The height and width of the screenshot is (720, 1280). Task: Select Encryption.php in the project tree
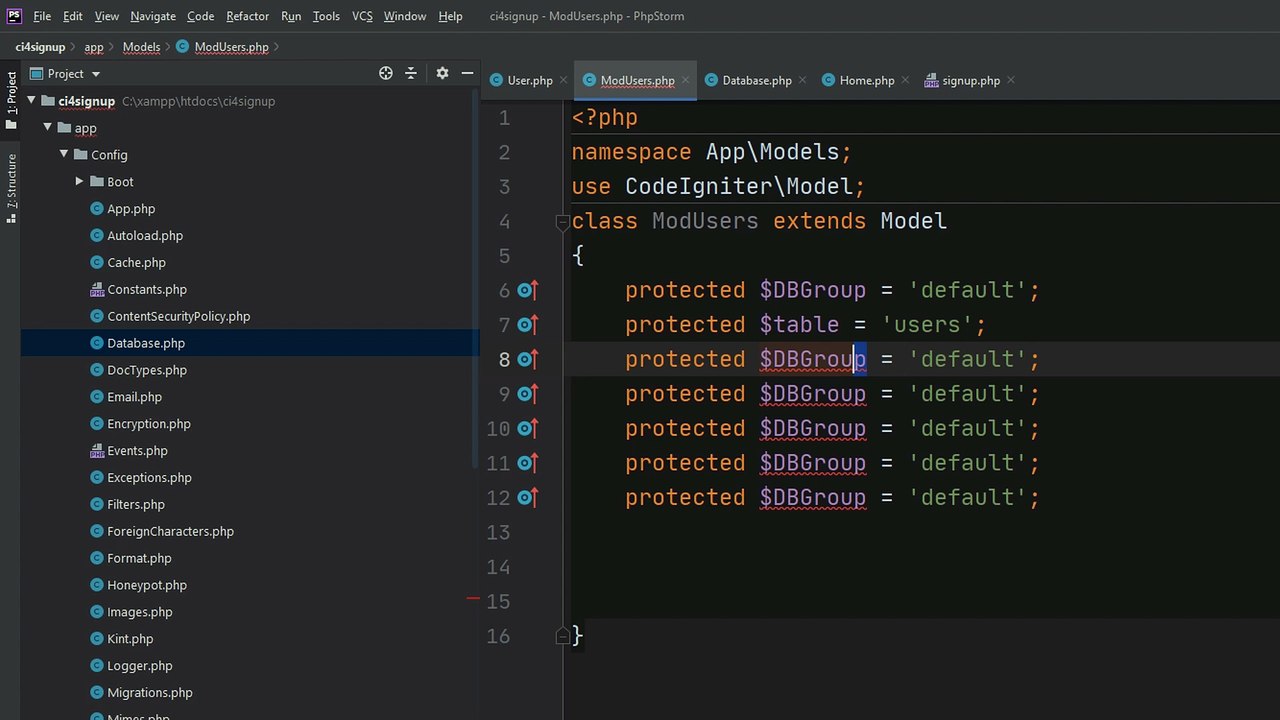click(x=148, y=424)
